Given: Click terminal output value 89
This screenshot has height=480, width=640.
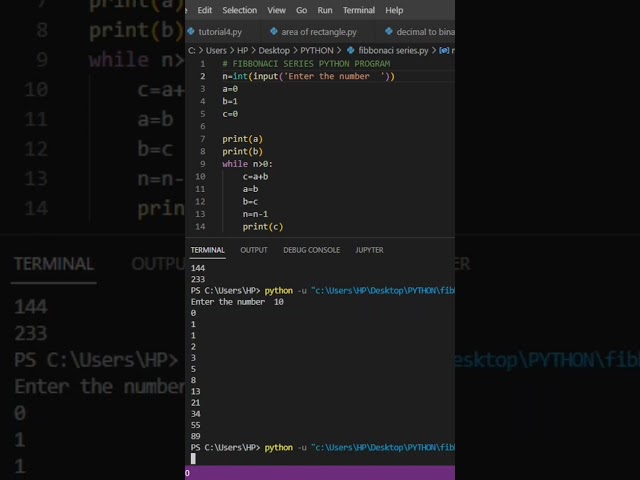Looking at the screenshot, I should [x=196, y=436].
